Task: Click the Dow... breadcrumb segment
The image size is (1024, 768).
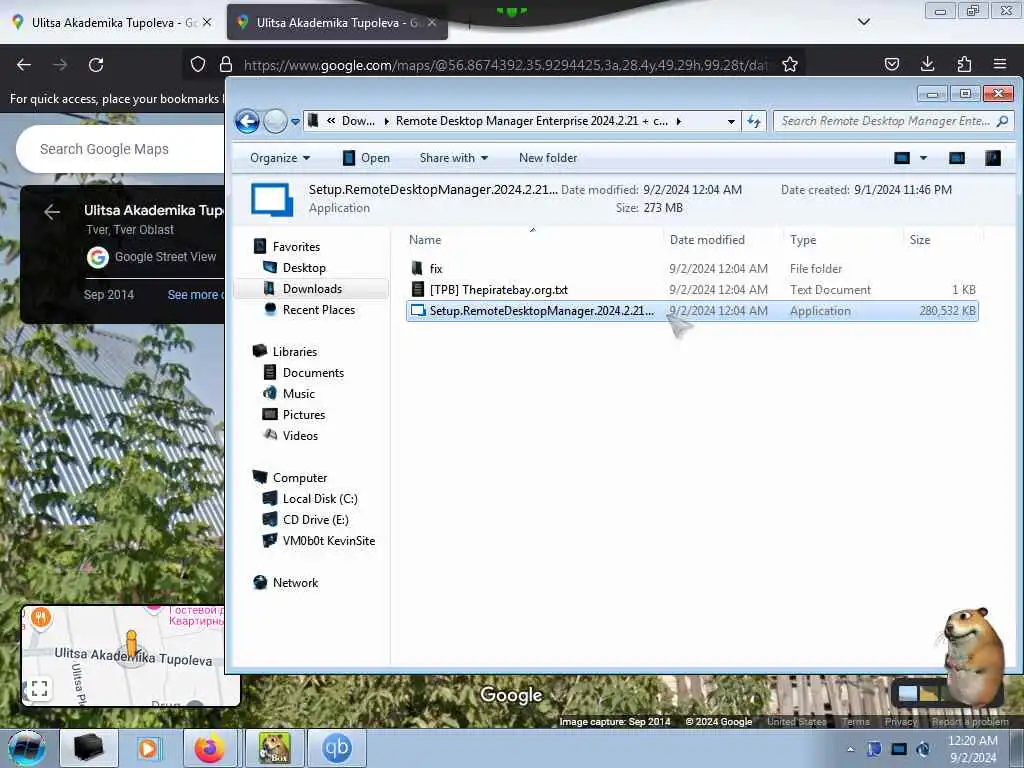Action: click(358, 121)
